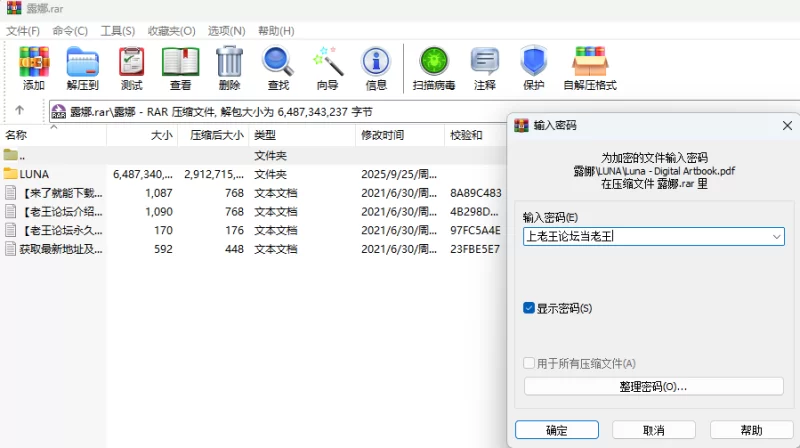Click the LUNA folder name

(x=34, y=175)
